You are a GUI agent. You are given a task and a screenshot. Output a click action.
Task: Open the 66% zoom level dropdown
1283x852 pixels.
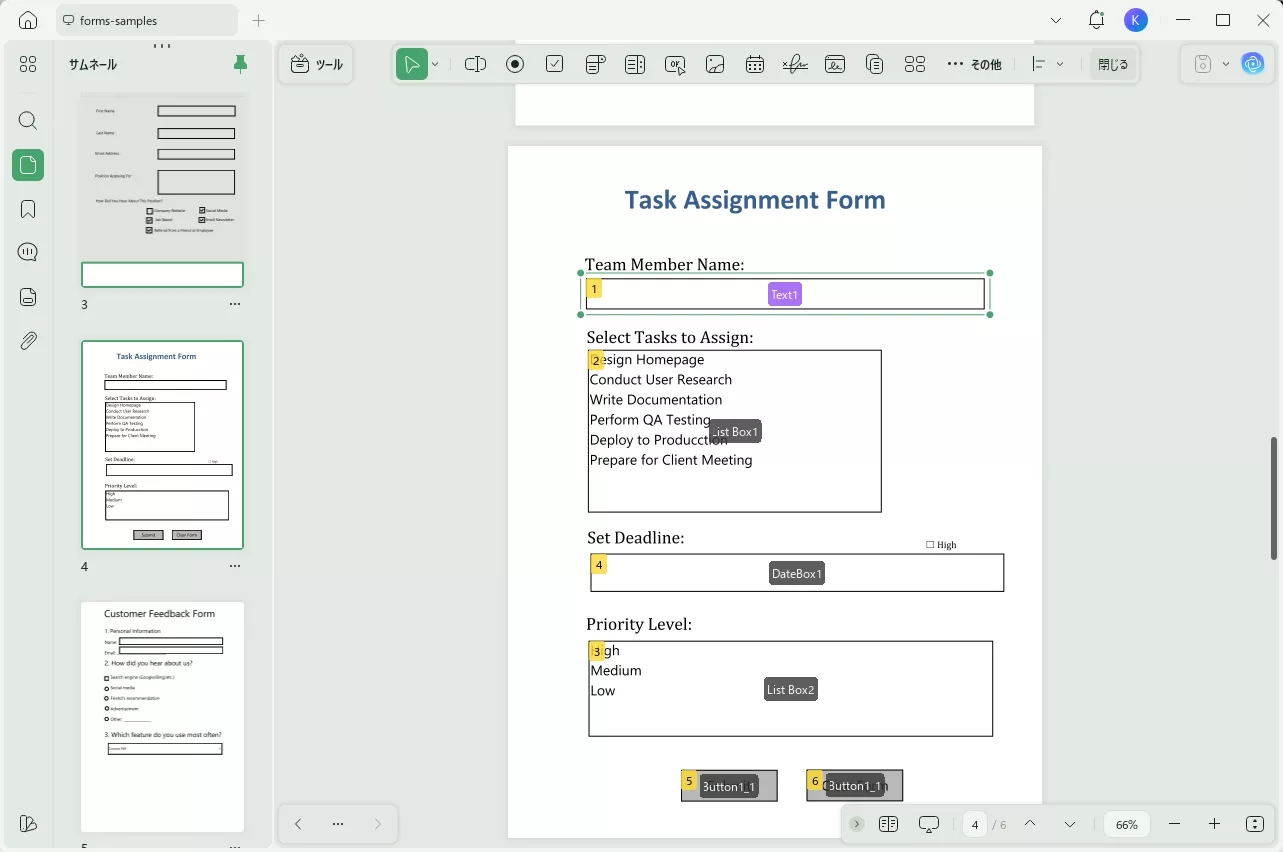pos(1127,825)
